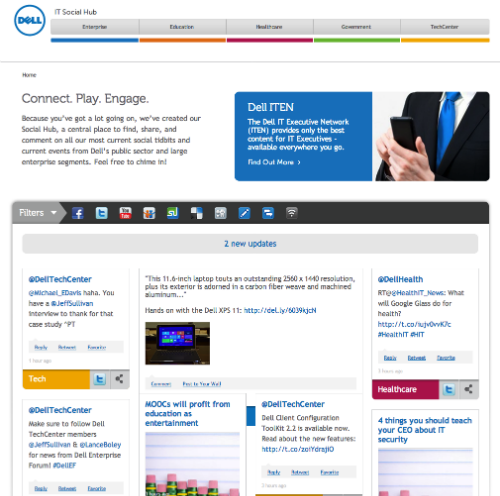The height and width of the screenshot is (496, 500).
Task: Open the Dell XPS 11 laptop thumbnail
Action: click(177, 343)
